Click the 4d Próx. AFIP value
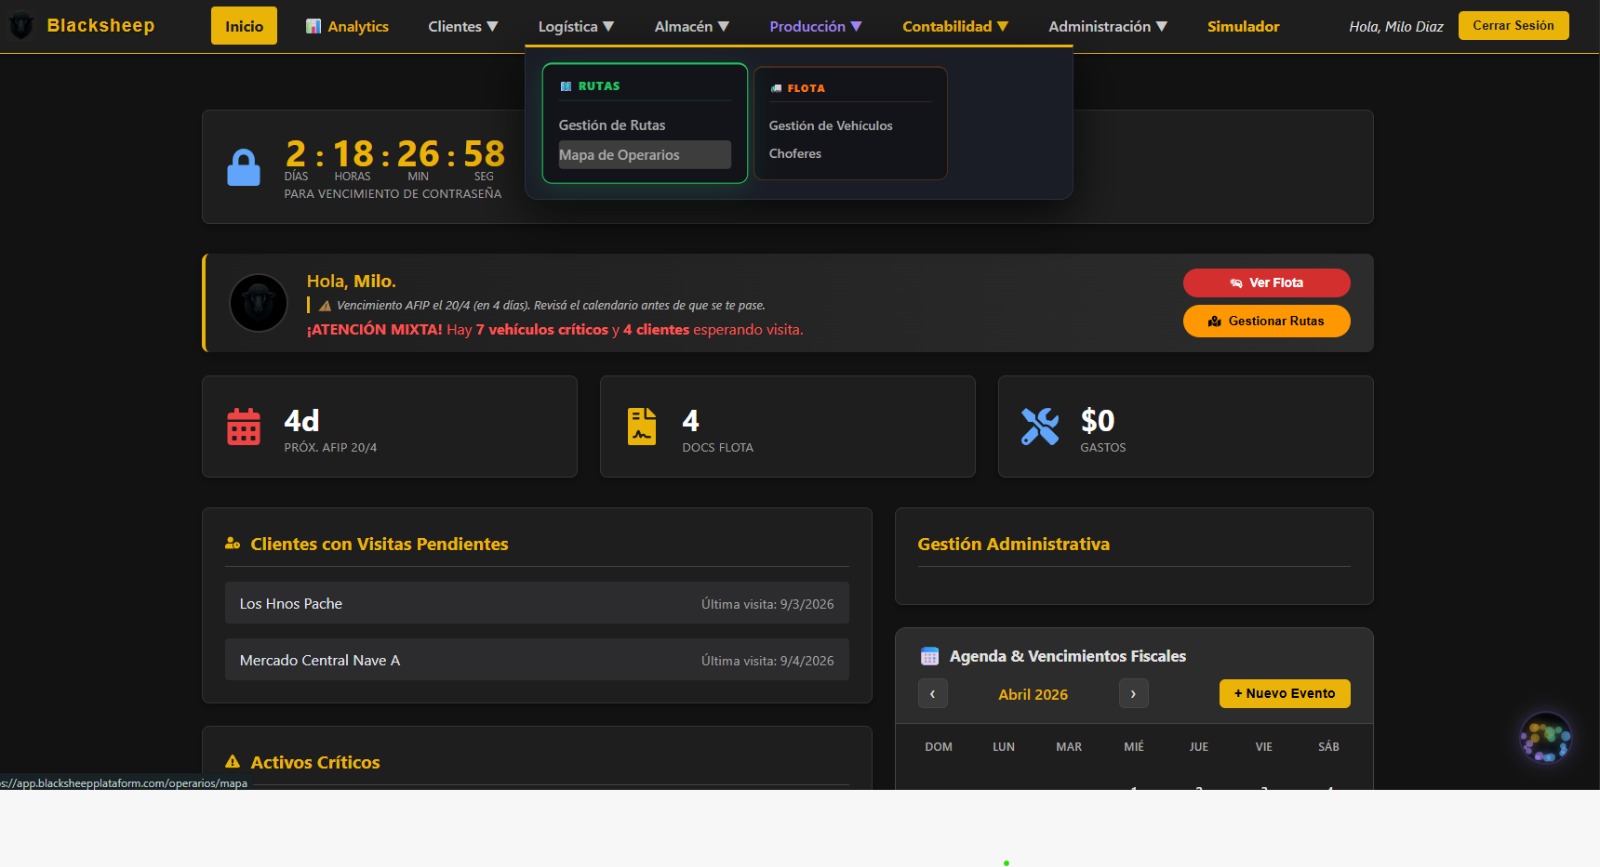 pos(301,421)
